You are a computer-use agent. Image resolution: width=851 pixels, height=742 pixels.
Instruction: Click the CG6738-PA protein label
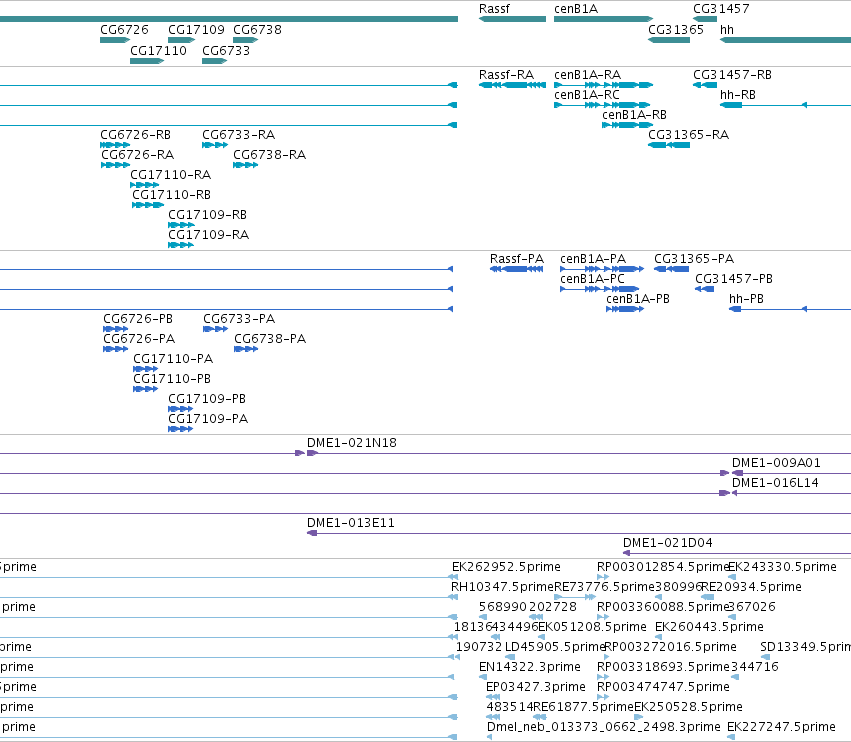(x=270, y=339)
